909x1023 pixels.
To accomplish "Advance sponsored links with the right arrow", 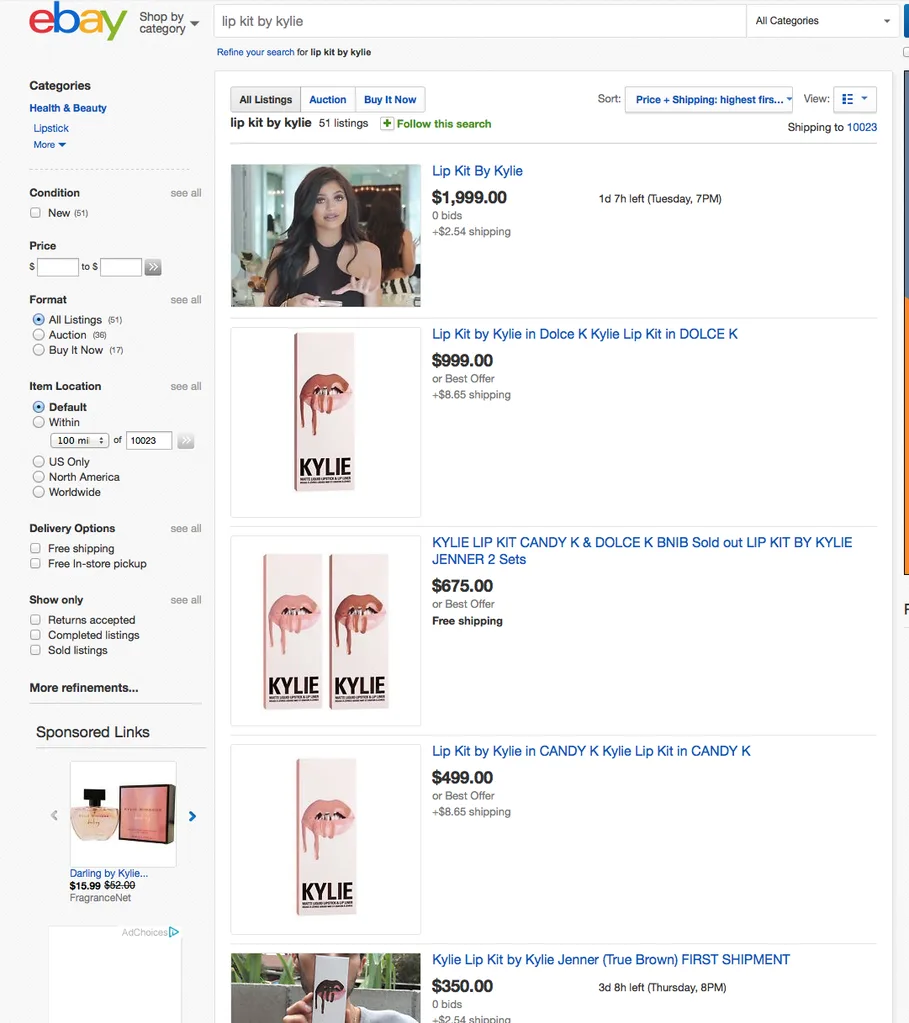I will point(192,816).
